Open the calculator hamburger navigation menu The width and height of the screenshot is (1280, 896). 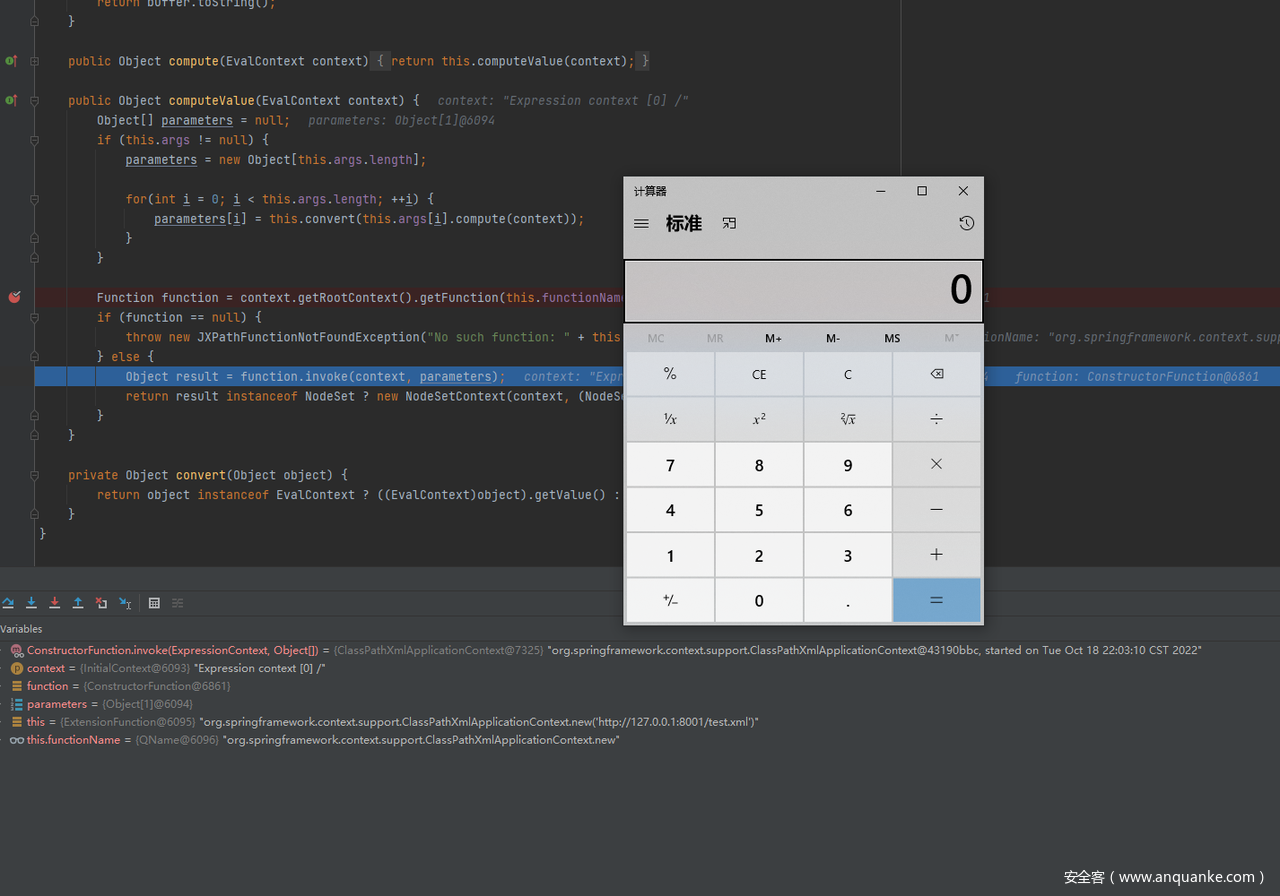(x=641, y=224)
